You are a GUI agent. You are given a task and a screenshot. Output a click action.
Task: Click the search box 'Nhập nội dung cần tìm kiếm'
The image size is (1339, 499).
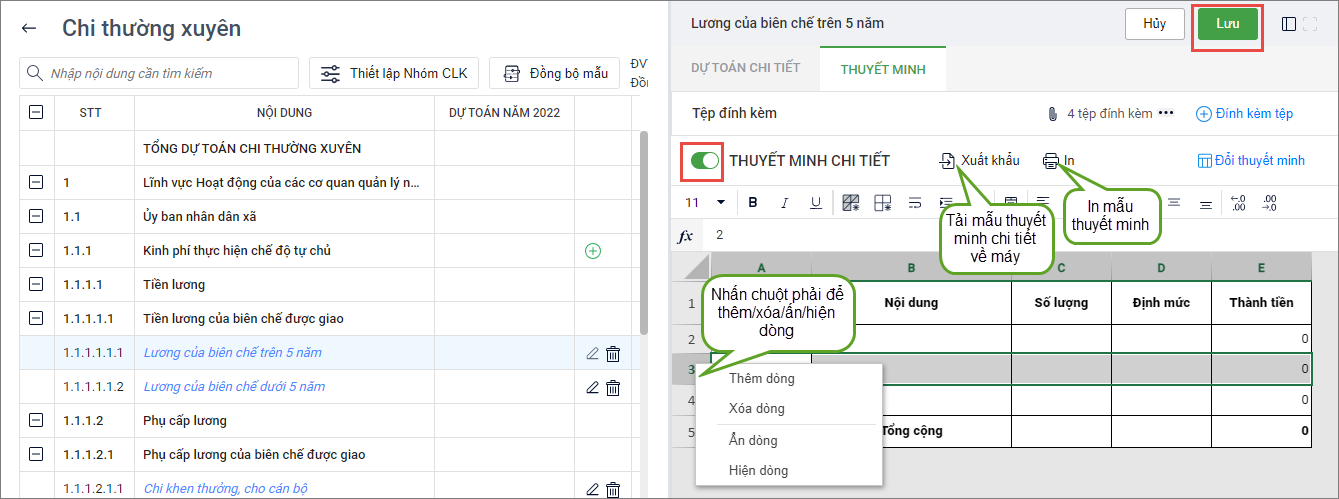[160, 73]
